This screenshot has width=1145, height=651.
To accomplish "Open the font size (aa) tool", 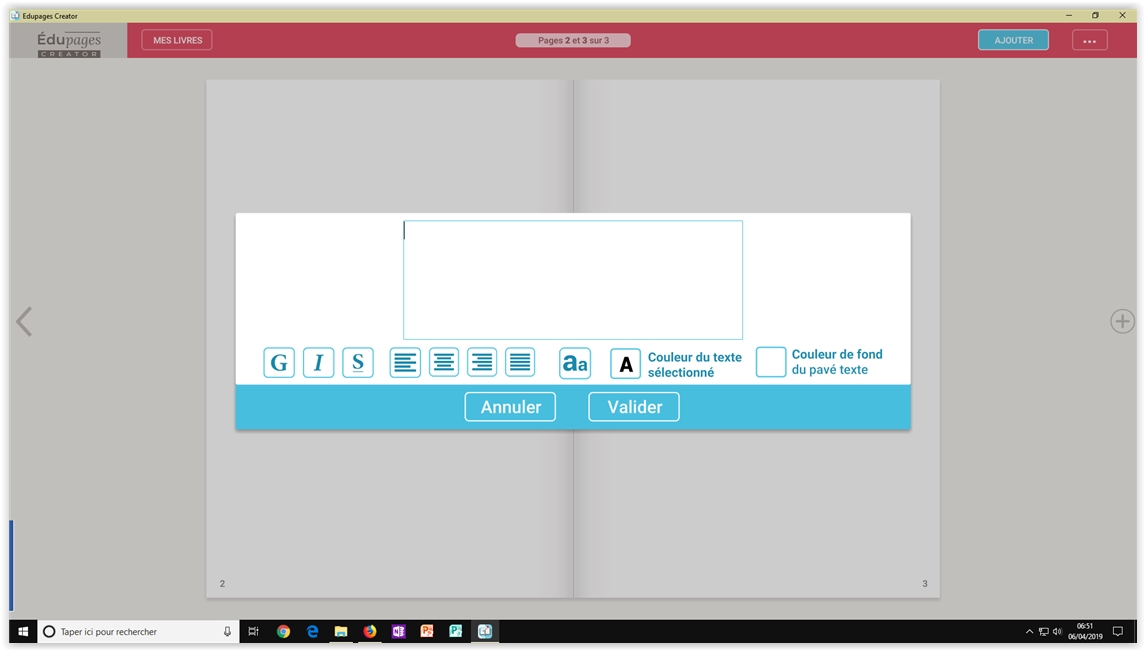I will (574, 364).
